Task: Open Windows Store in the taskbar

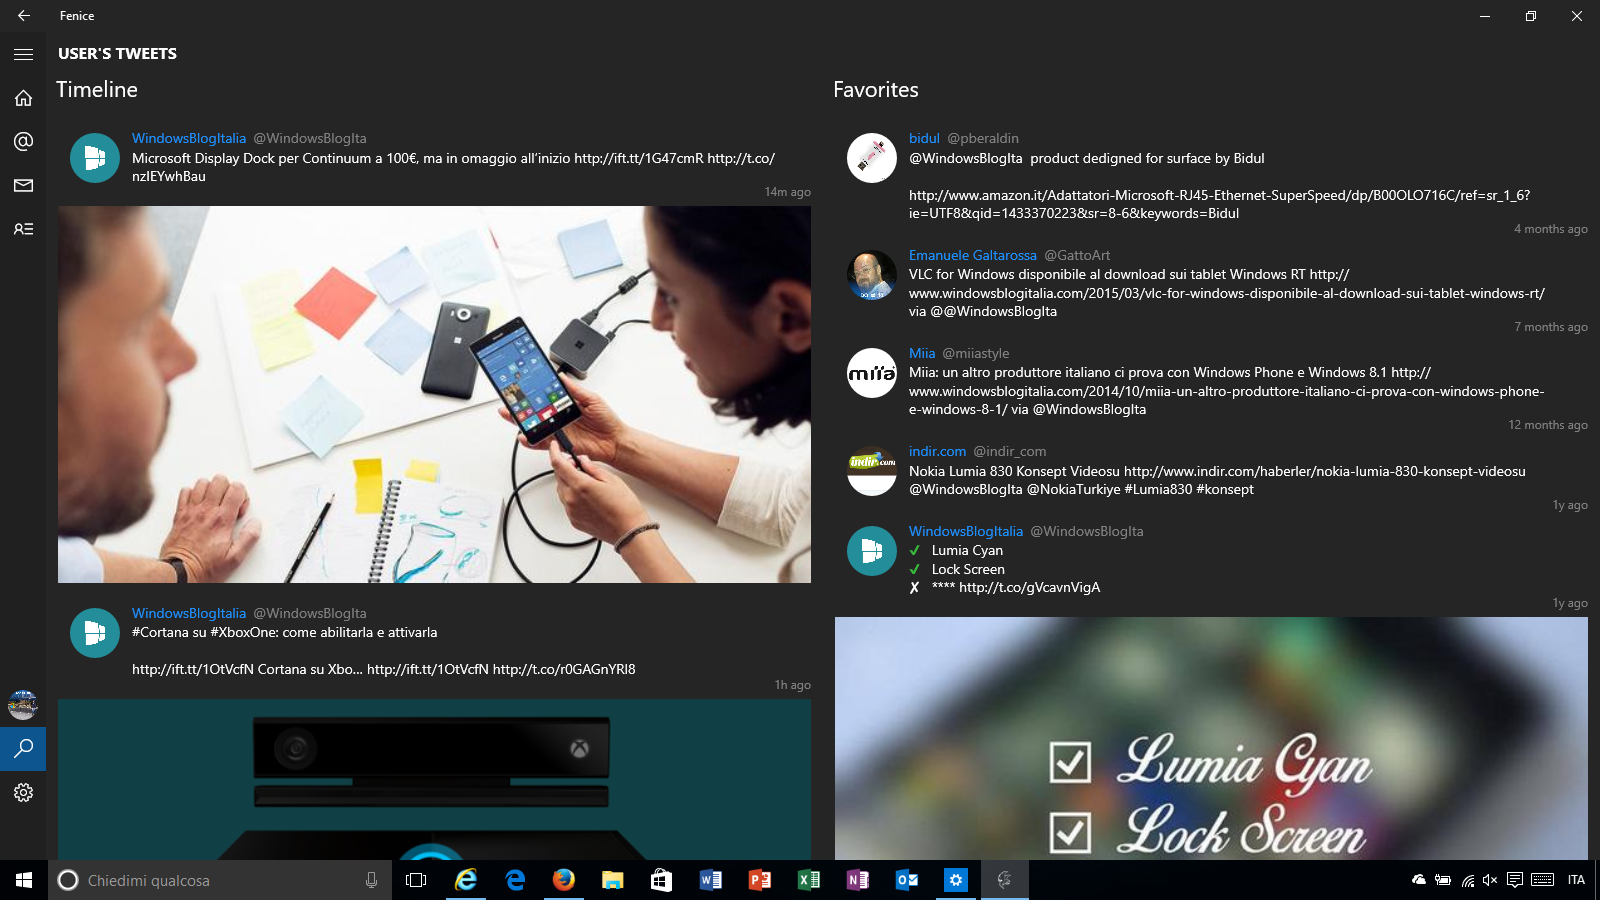Action: click(661, 880)
